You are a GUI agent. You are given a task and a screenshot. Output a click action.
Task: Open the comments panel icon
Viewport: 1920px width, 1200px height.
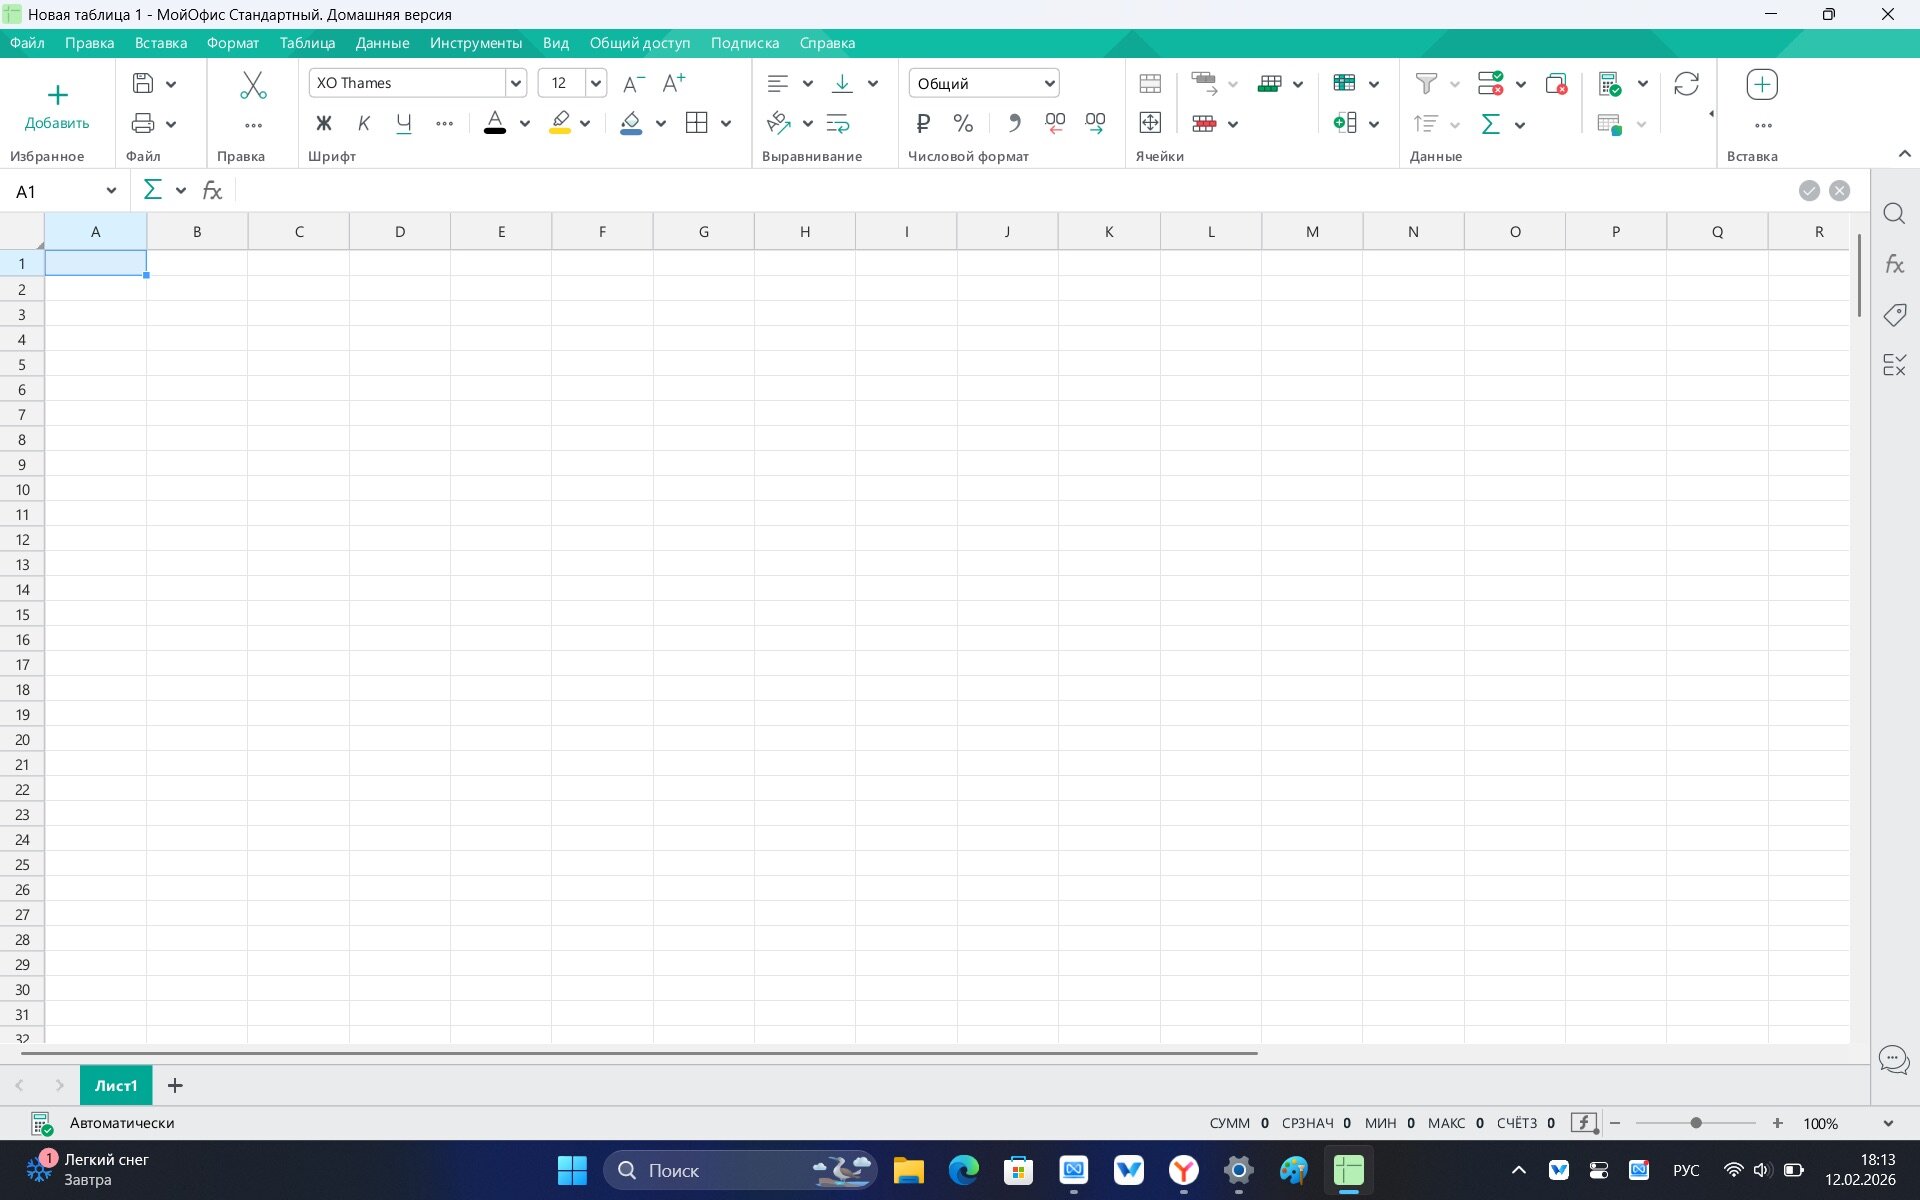[1894, 1059]
